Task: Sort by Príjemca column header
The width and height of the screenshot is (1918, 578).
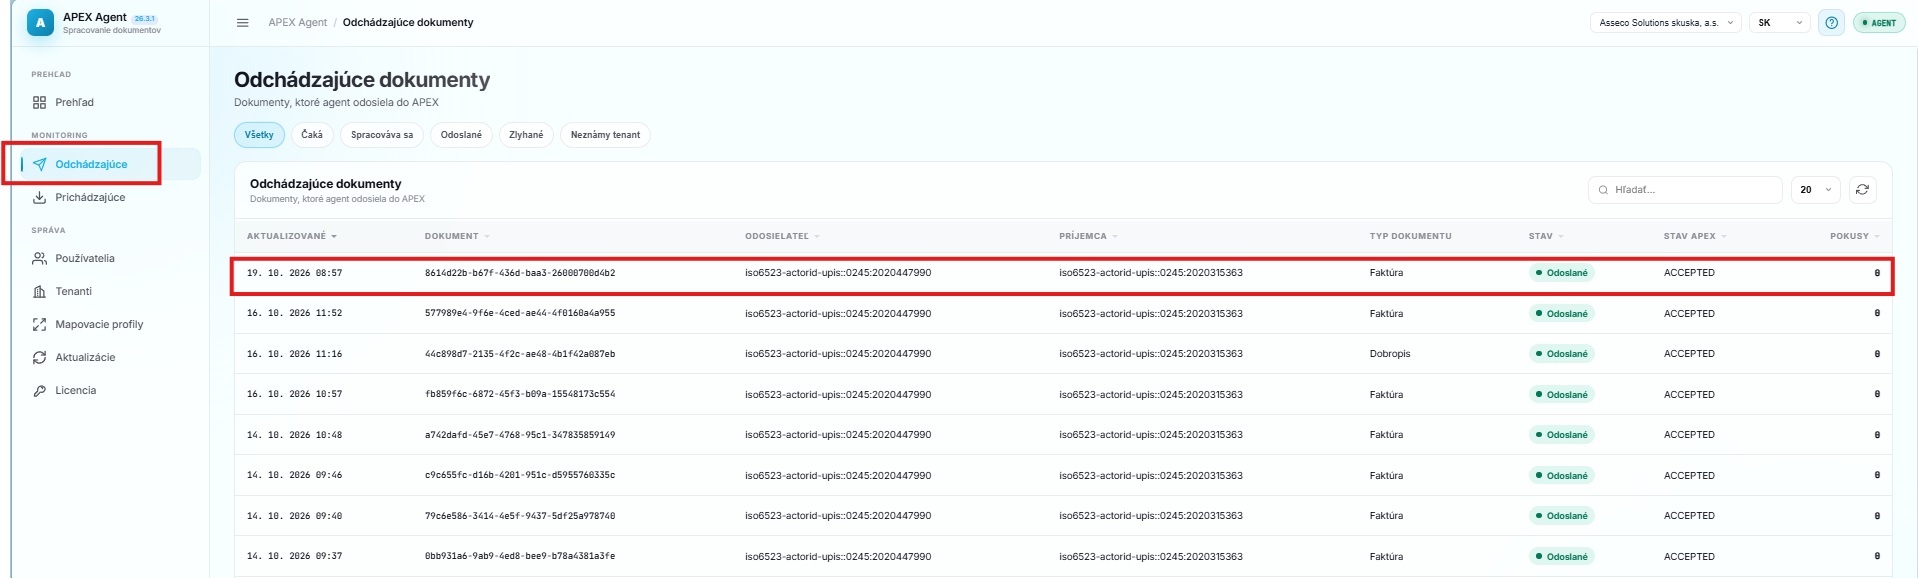Action: click(x=1088, y=237)
